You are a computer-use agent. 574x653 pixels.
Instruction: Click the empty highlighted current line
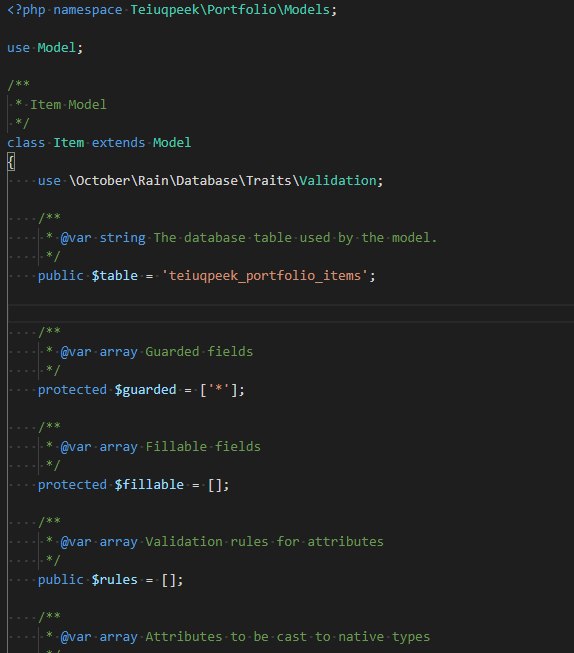pyautogui.click(x=291, y=314)
